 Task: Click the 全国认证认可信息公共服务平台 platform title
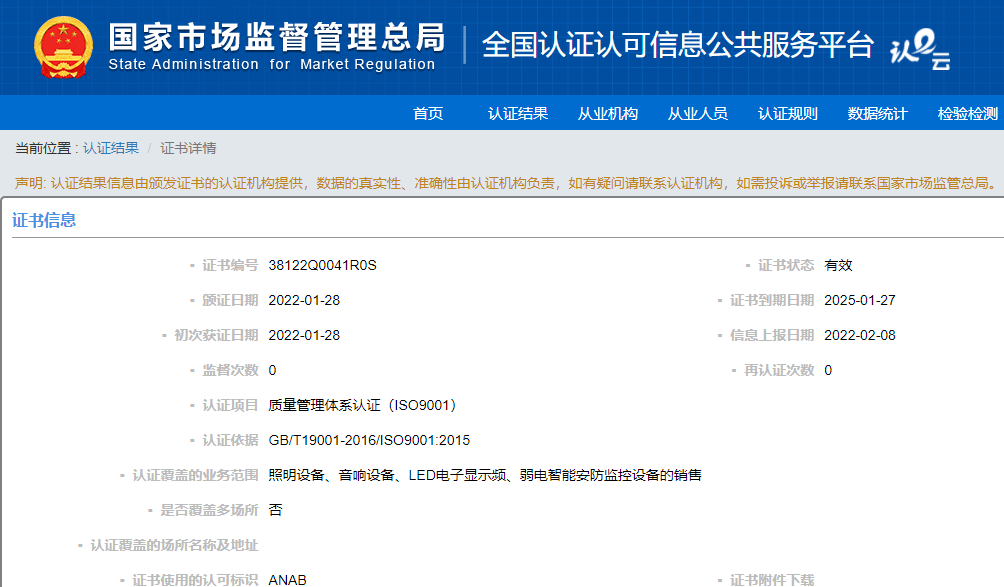(x=678, y=45)
